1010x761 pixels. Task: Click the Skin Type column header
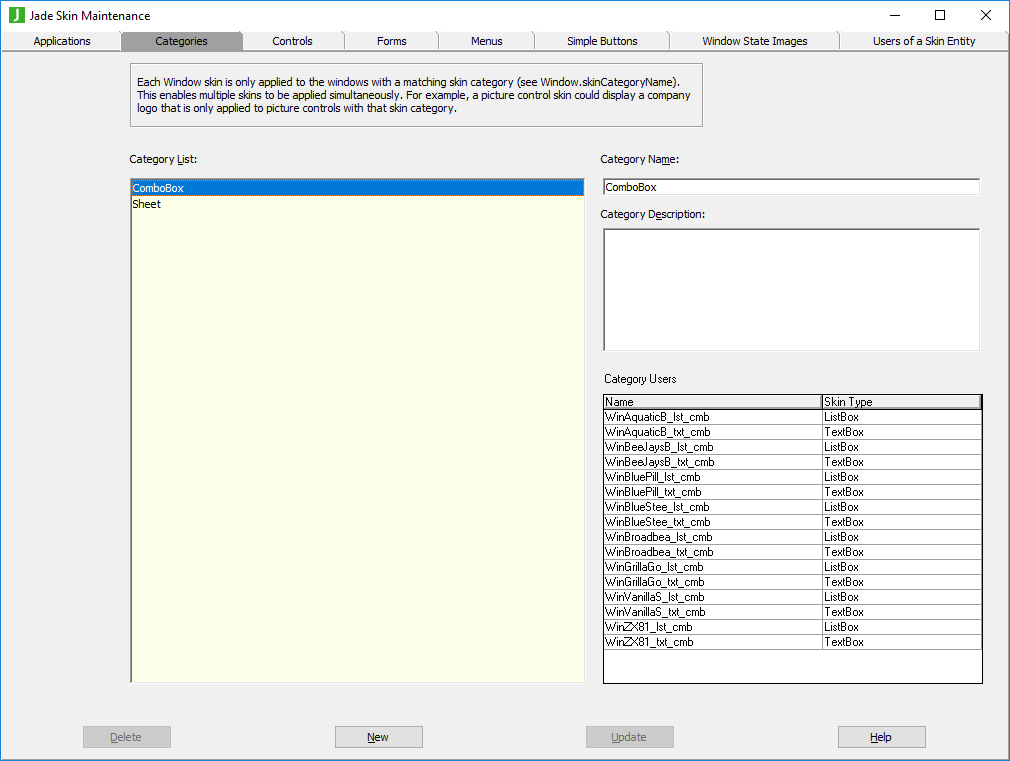[x=900, y=402]
